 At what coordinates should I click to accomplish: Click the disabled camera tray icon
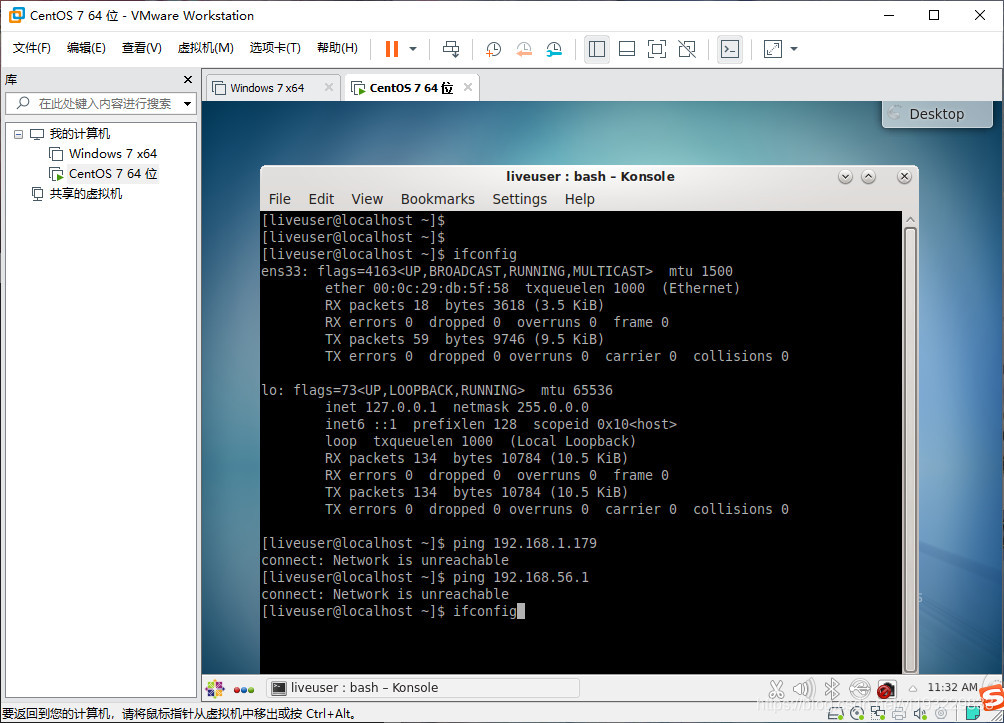887,690
